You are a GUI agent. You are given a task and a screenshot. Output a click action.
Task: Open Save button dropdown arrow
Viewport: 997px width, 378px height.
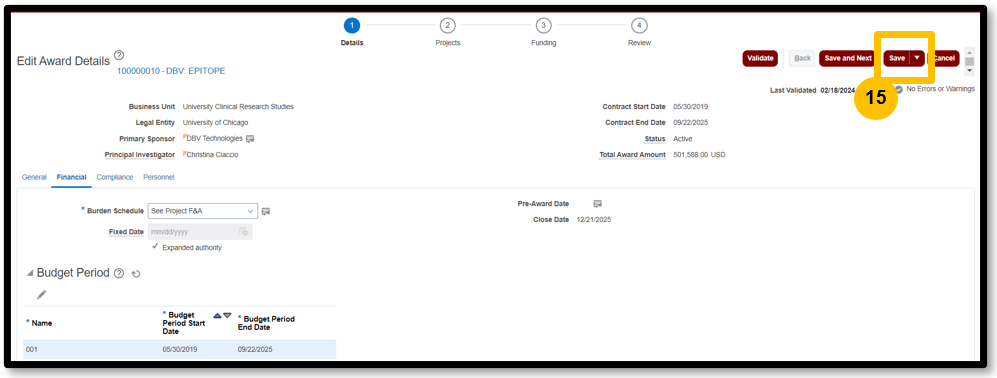[916, 58]
